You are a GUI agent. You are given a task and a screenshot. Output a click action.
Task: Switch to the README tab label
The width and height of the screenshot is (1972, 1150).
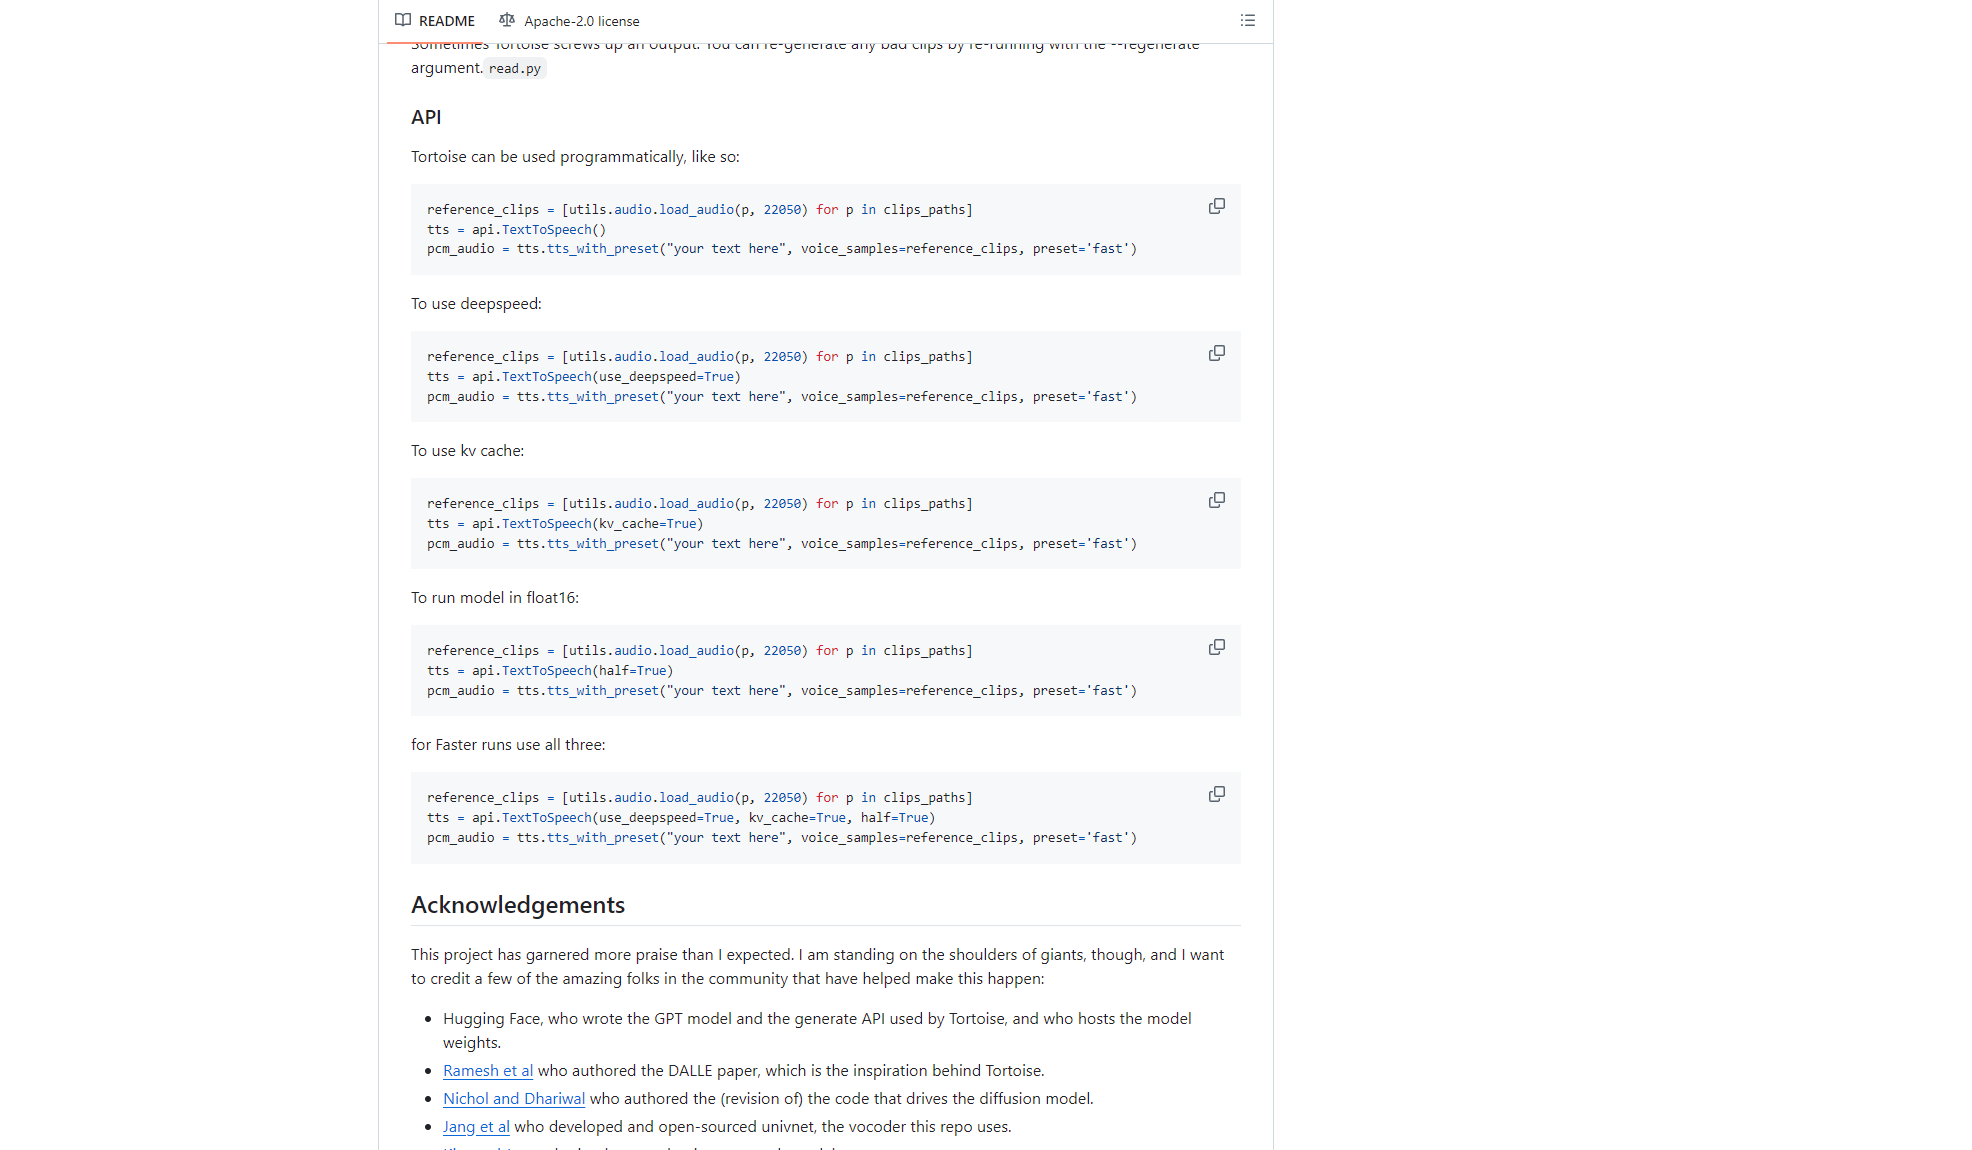coord(446,21)
